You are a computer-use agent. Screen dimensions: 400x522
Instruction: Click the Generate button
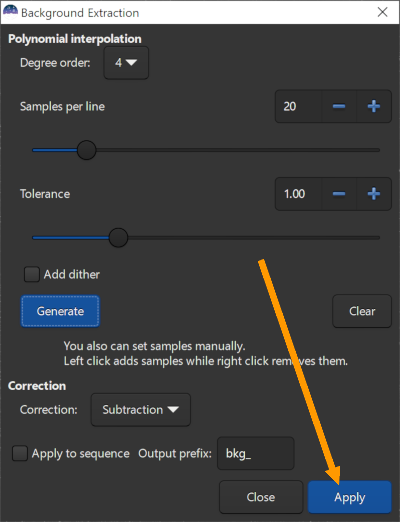pos(60,311)
